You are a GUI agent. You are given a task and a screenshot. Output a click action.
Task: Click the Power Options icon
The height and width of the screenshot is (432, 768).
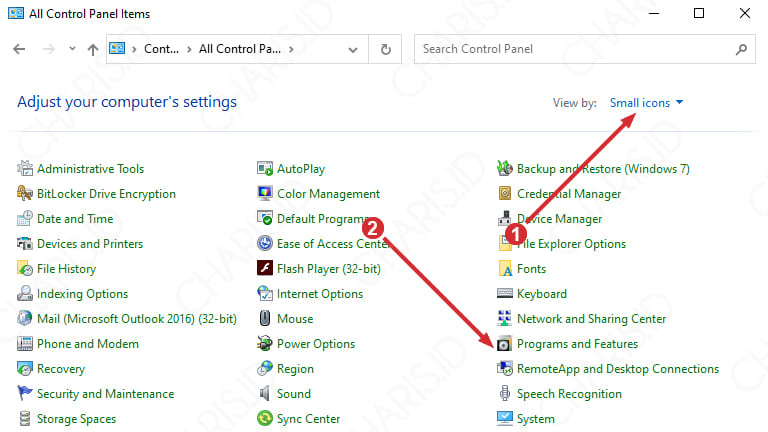click(265, 343)
